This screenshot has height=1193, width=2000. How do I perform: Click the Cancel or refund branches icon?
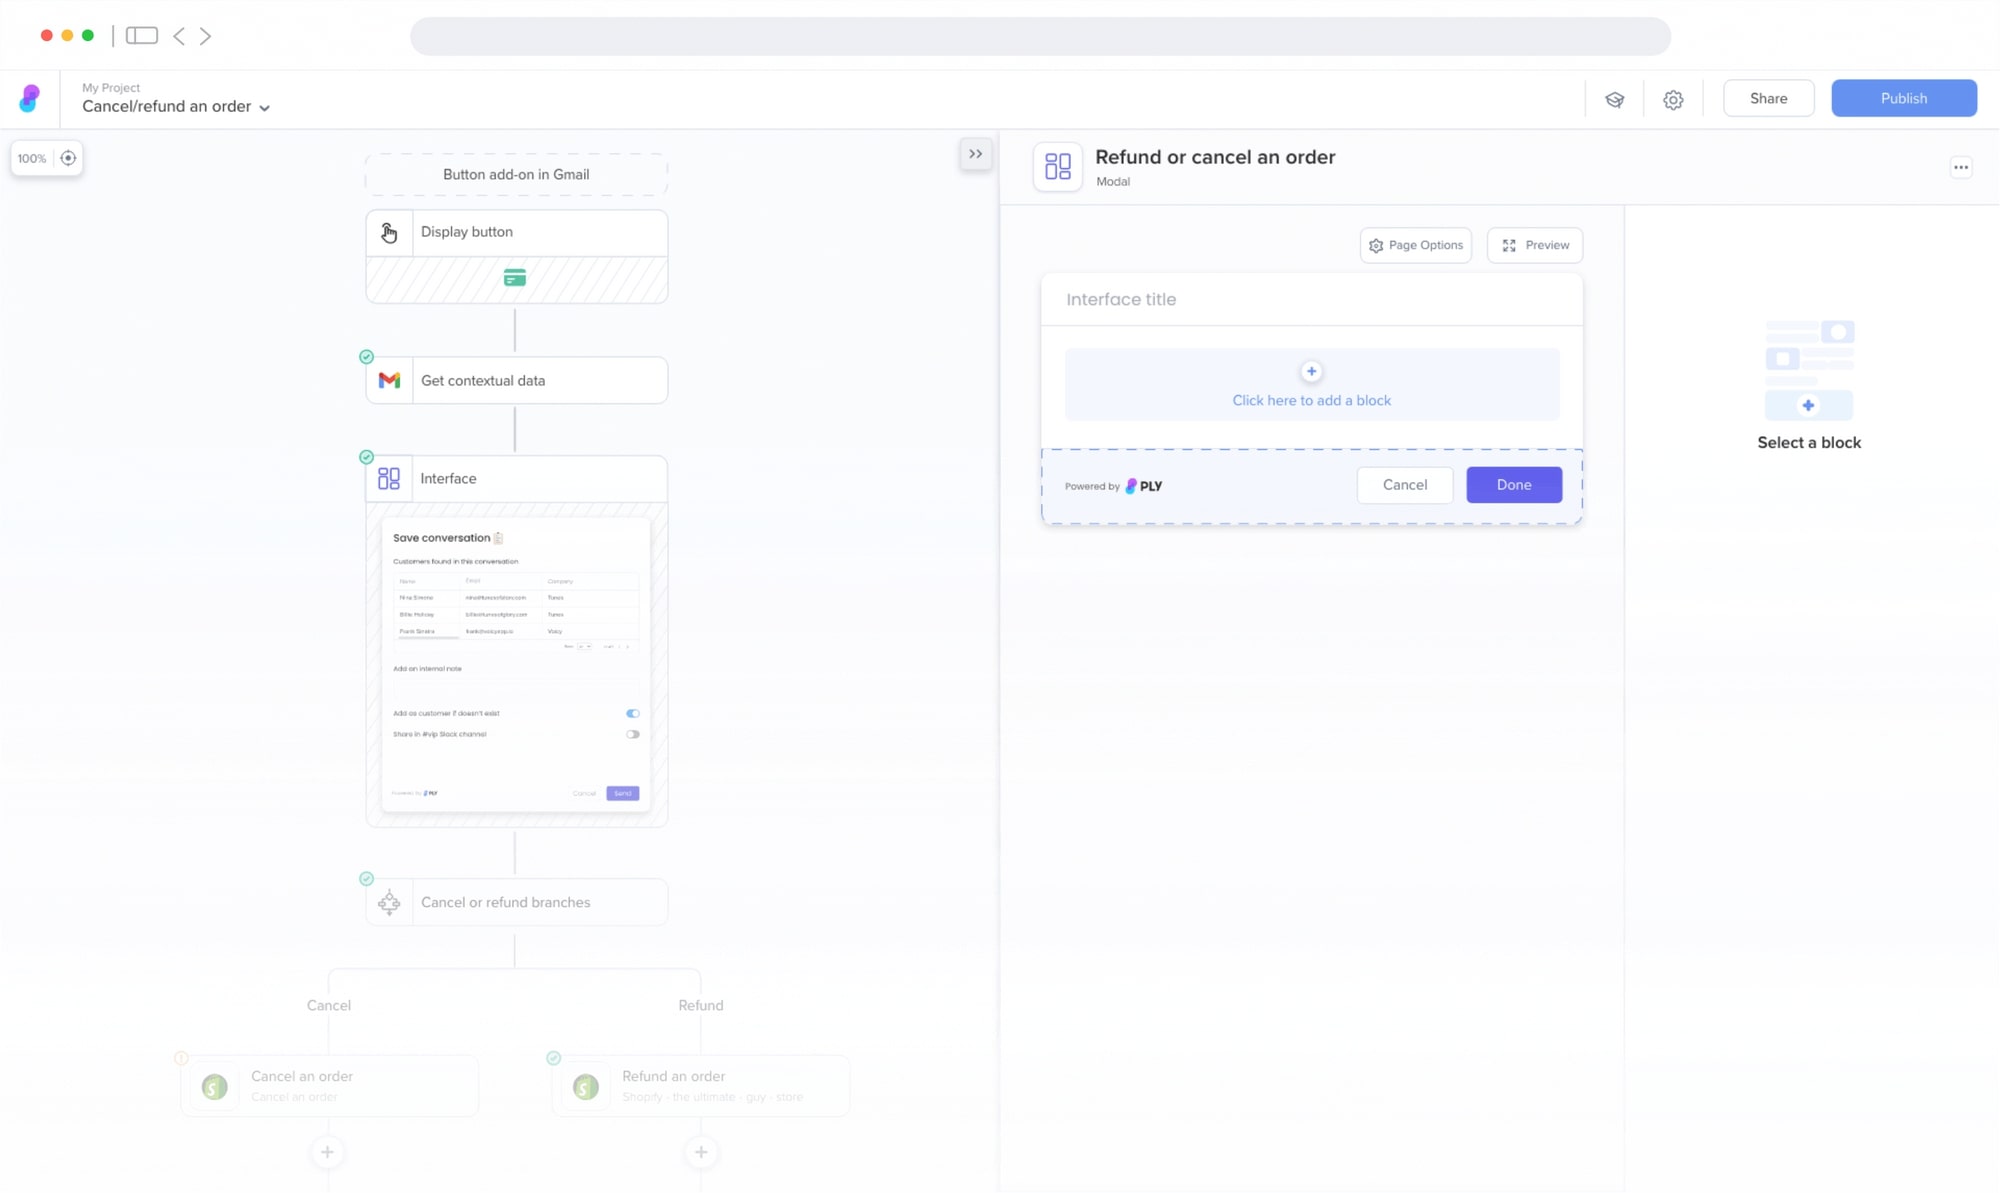[389, 902]
